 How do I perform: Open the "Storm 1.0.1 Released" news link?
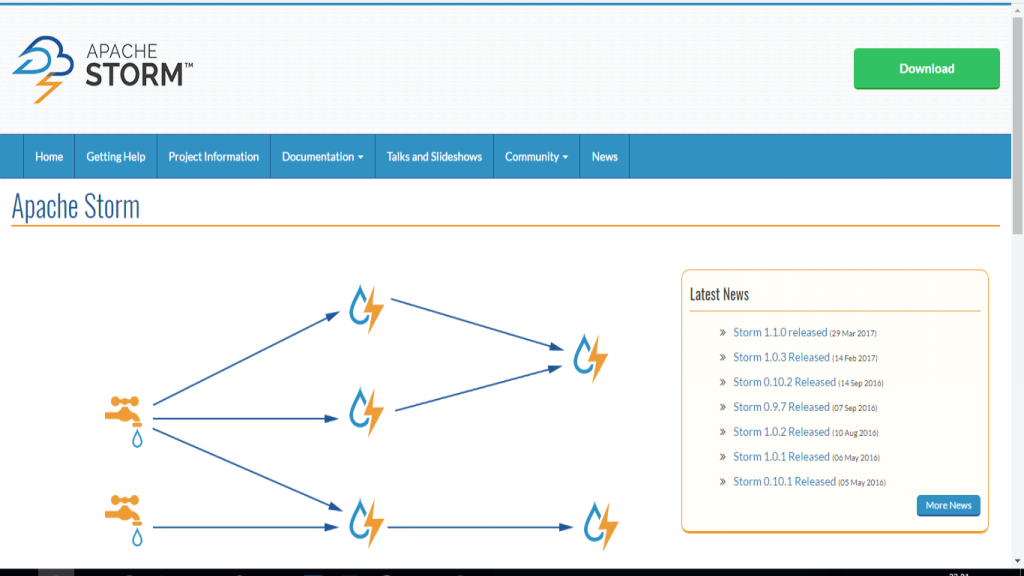coord(781,456)
